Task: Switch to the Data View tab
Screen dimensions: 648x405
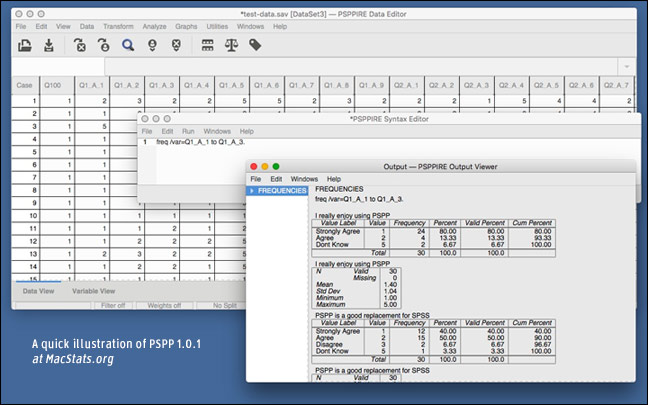Action: (38, 291)
